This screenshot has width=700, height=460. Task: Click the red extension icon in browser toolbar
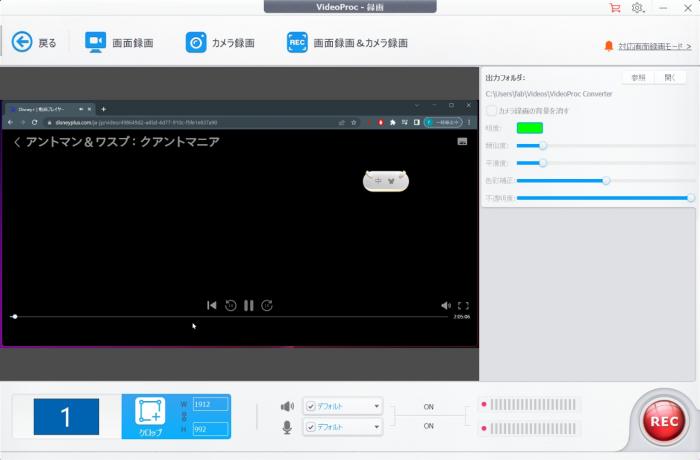pyautogui.click(x=380, y=122)
